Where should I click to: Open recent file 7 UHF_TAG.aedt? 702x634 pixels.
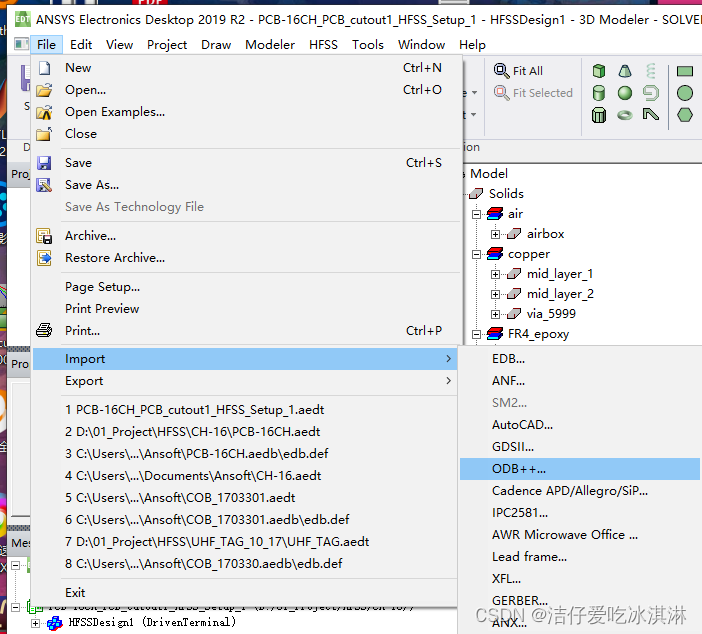tap(245, 542)
